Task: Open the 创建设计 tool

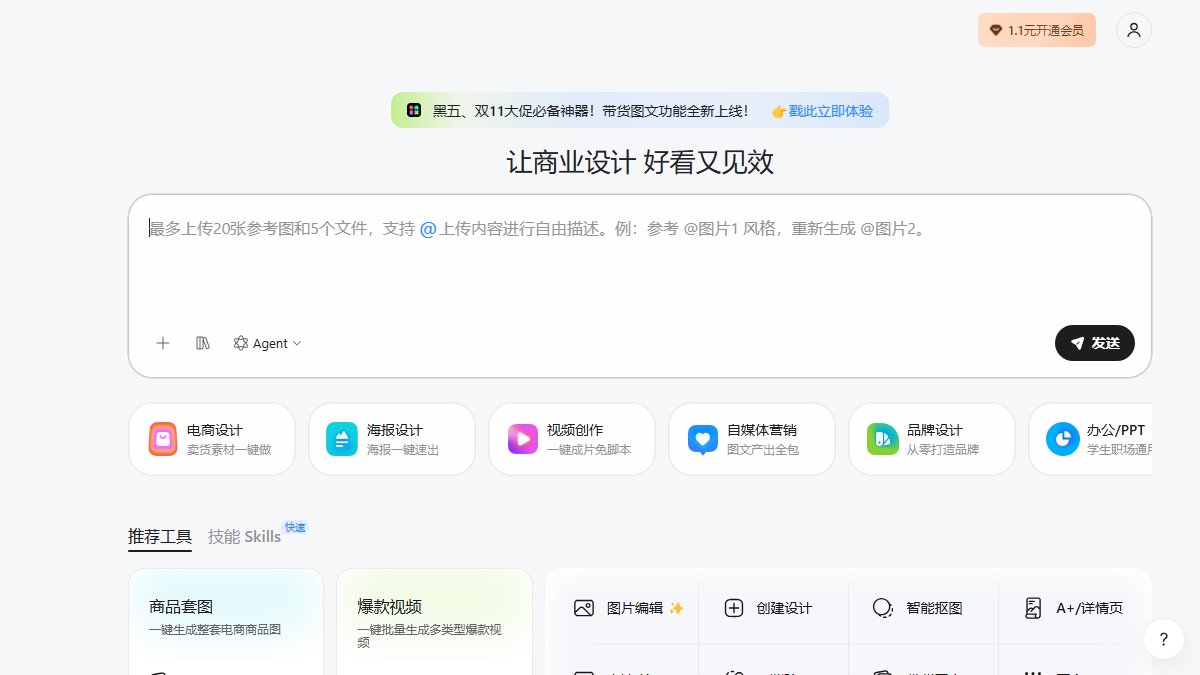Action: click(773, 608)
